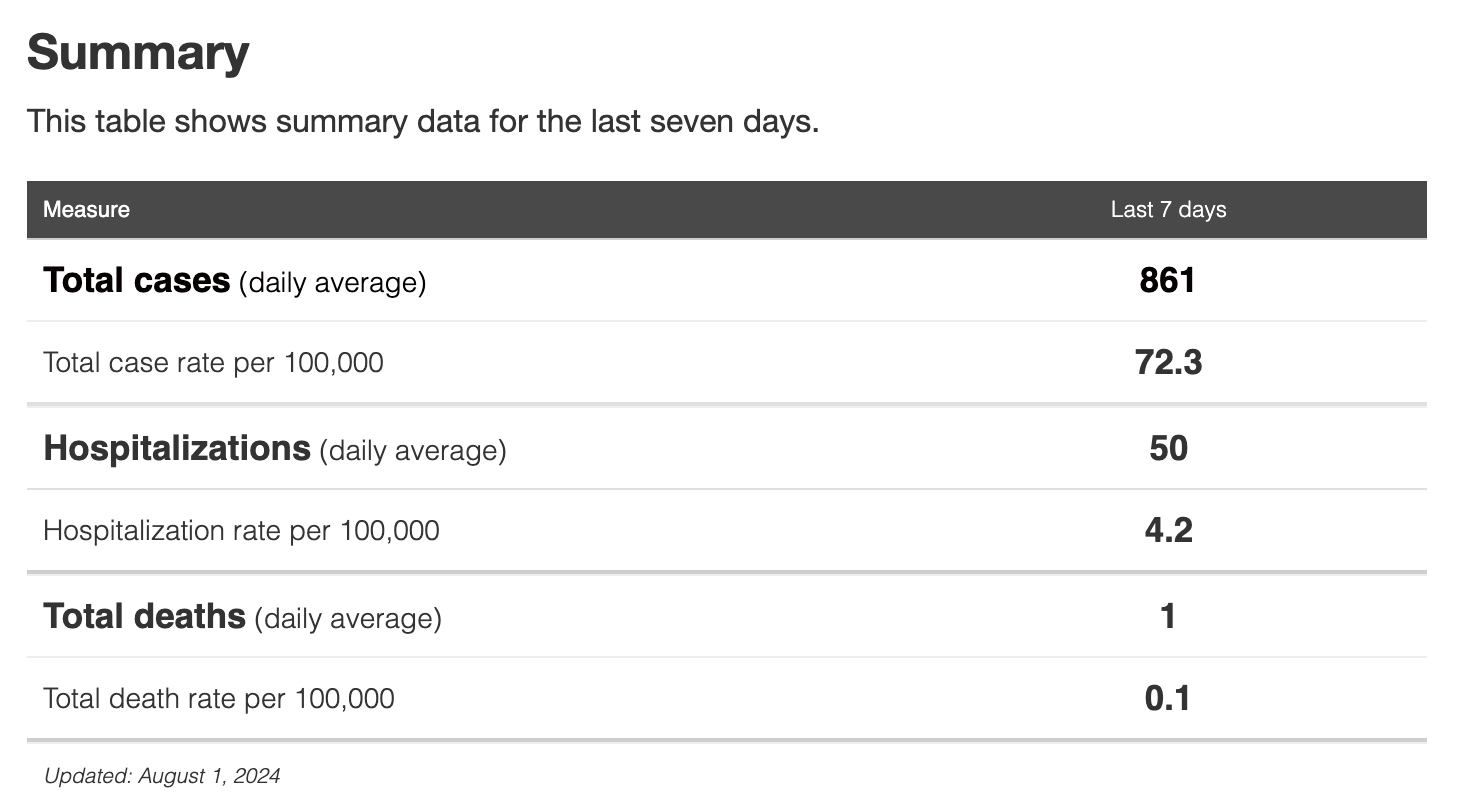The image size is (1468, 808).
Task: Click the bold Hospitalizations label
Action: [x=177, y=449]
